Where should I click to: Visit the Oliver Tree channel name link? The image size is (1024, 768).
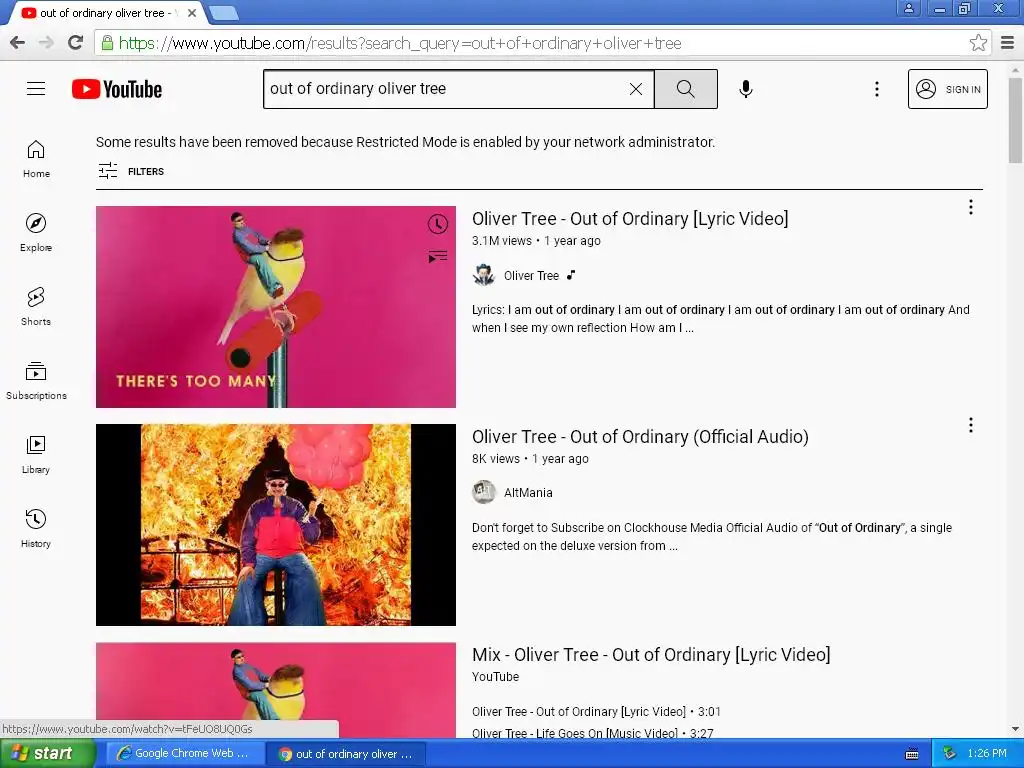tap(531, 276)
